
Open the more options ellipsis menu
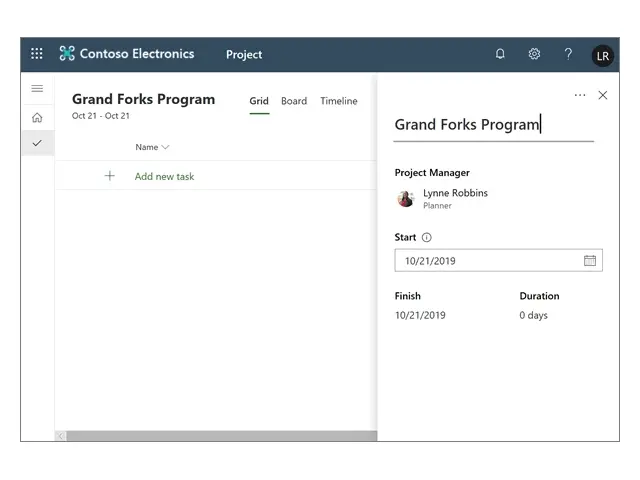(x=580, y=95)
